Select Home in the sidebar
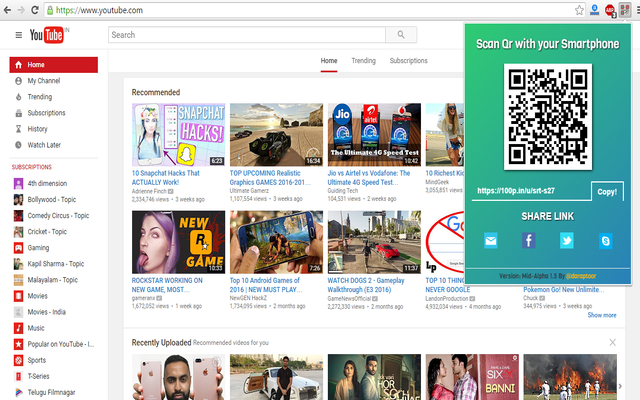Image resolution: width=640 pixels, height=400 pixels. pyautogui.click(x=53, y=65)
